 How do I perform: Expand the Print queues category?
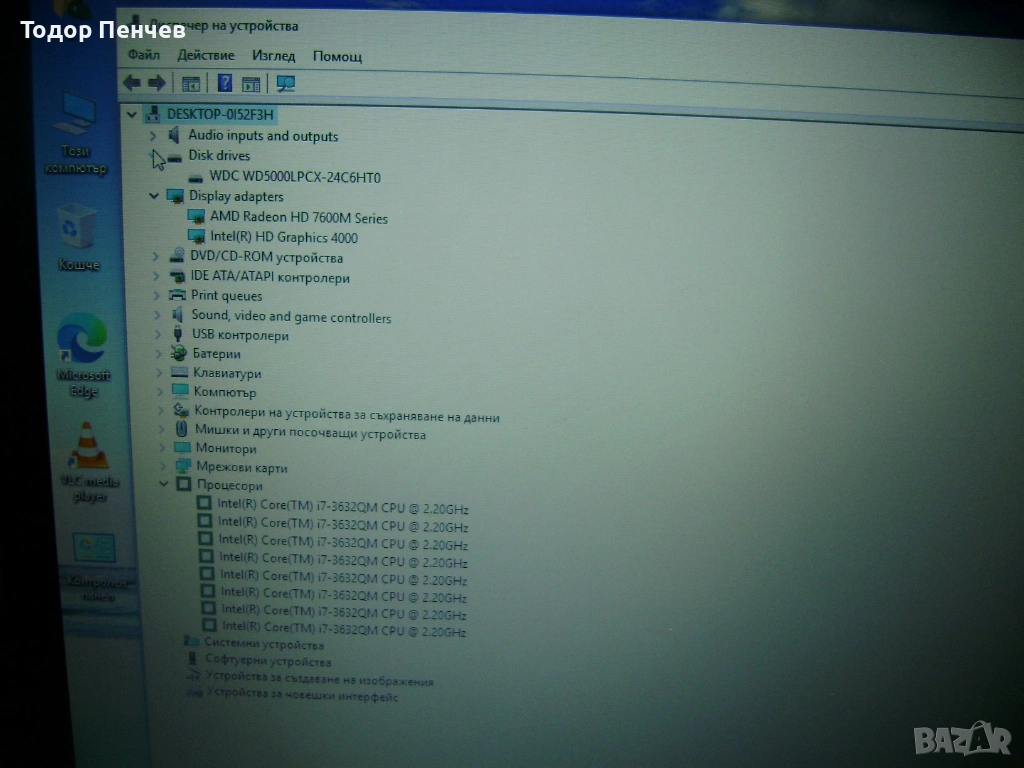click(x=156, y=296)
